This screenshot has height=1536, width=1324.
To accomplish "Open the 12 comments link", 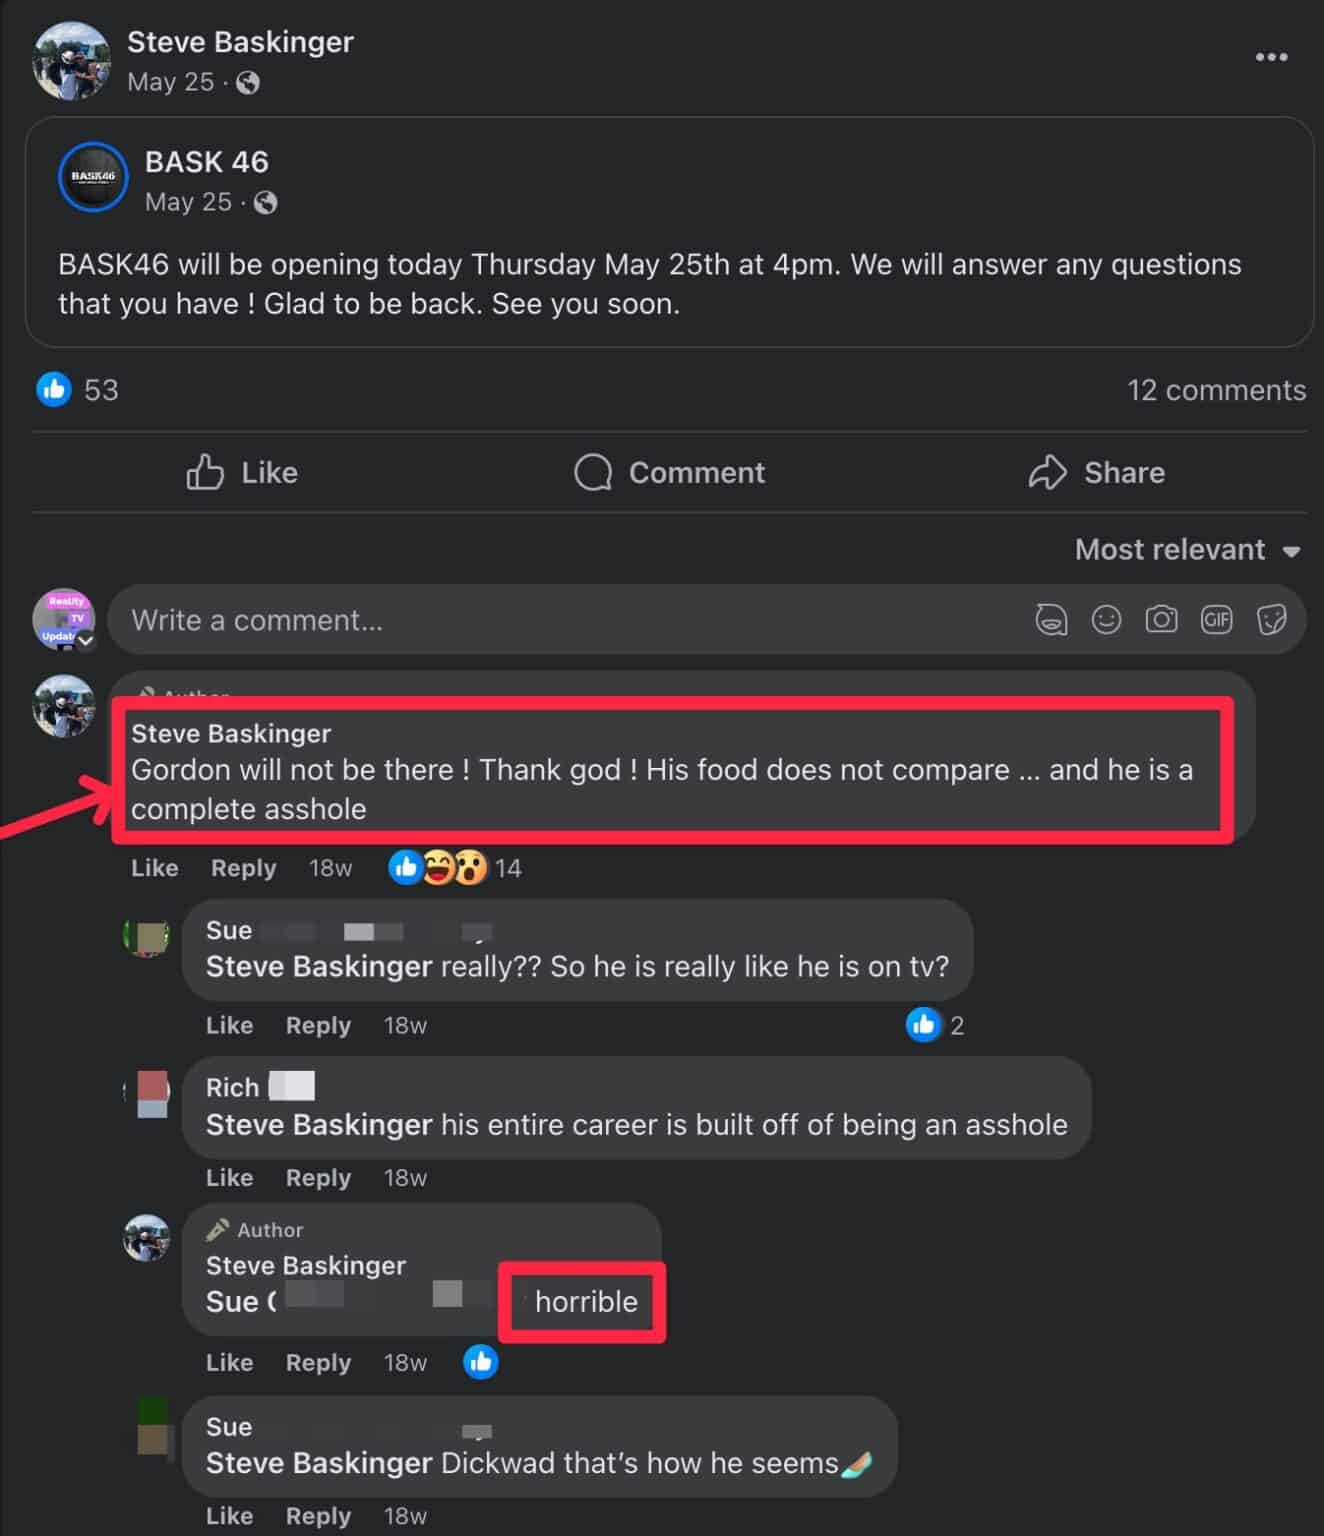I will click(1216, 390).
